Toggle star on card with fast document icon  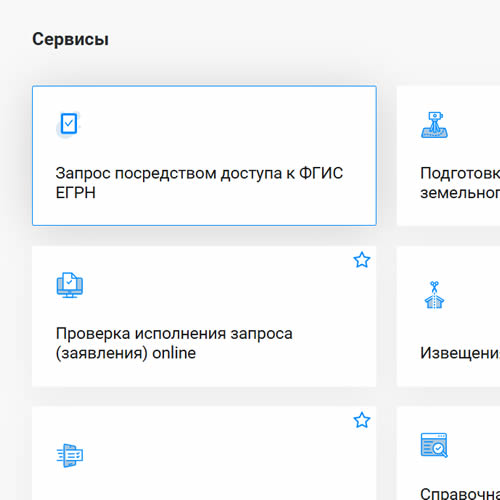point(362,420)
